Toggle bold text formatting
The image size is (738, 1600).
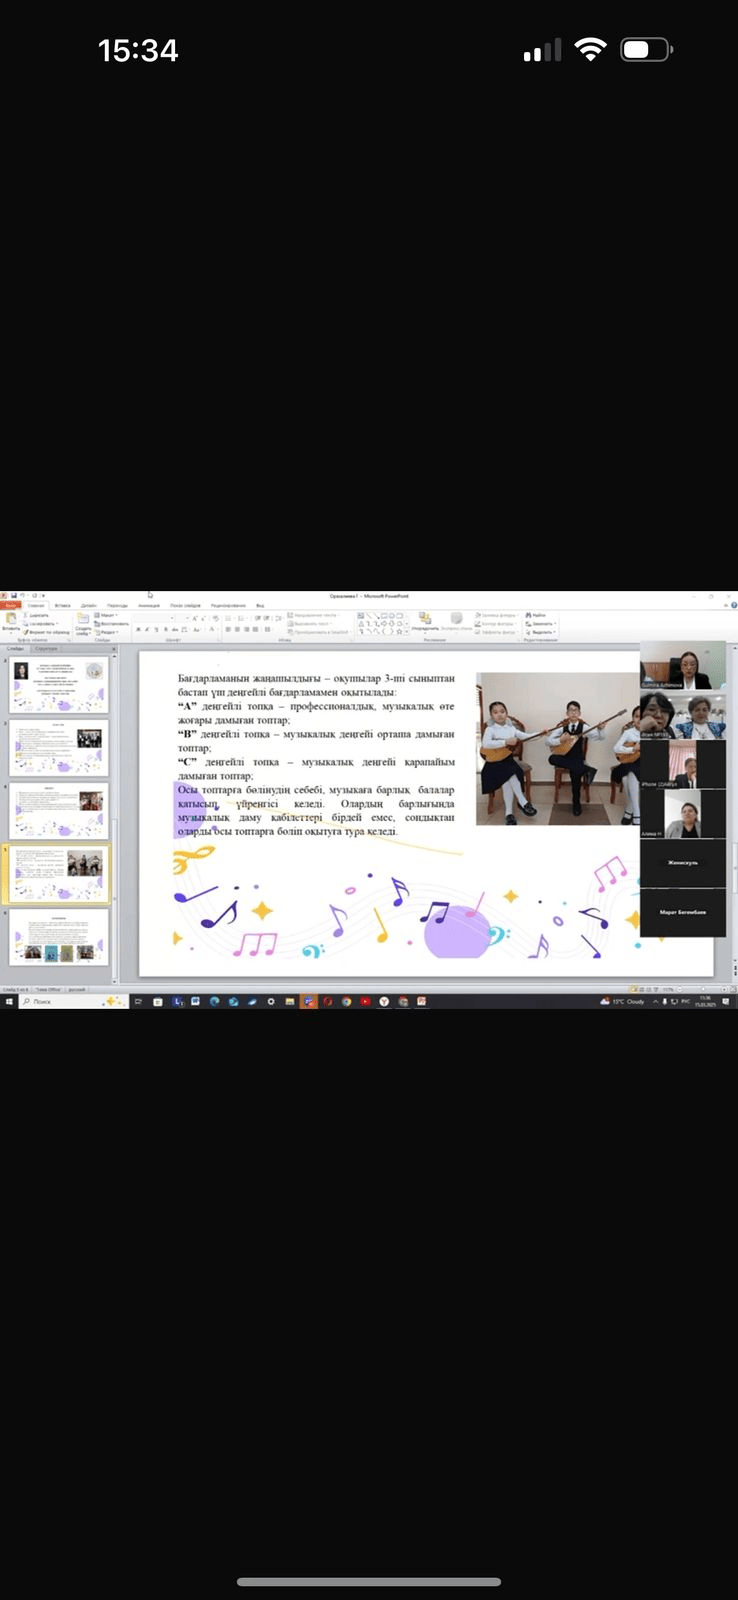138,630
